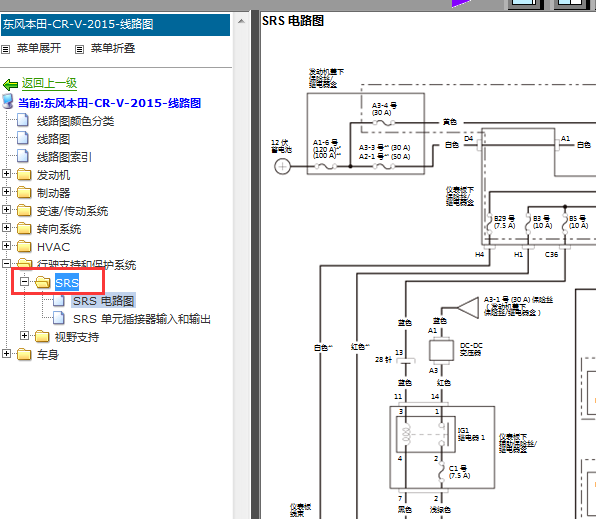
Task: Select the HVAC tree label
Action: pyautogui.click(x=54, y=247)
